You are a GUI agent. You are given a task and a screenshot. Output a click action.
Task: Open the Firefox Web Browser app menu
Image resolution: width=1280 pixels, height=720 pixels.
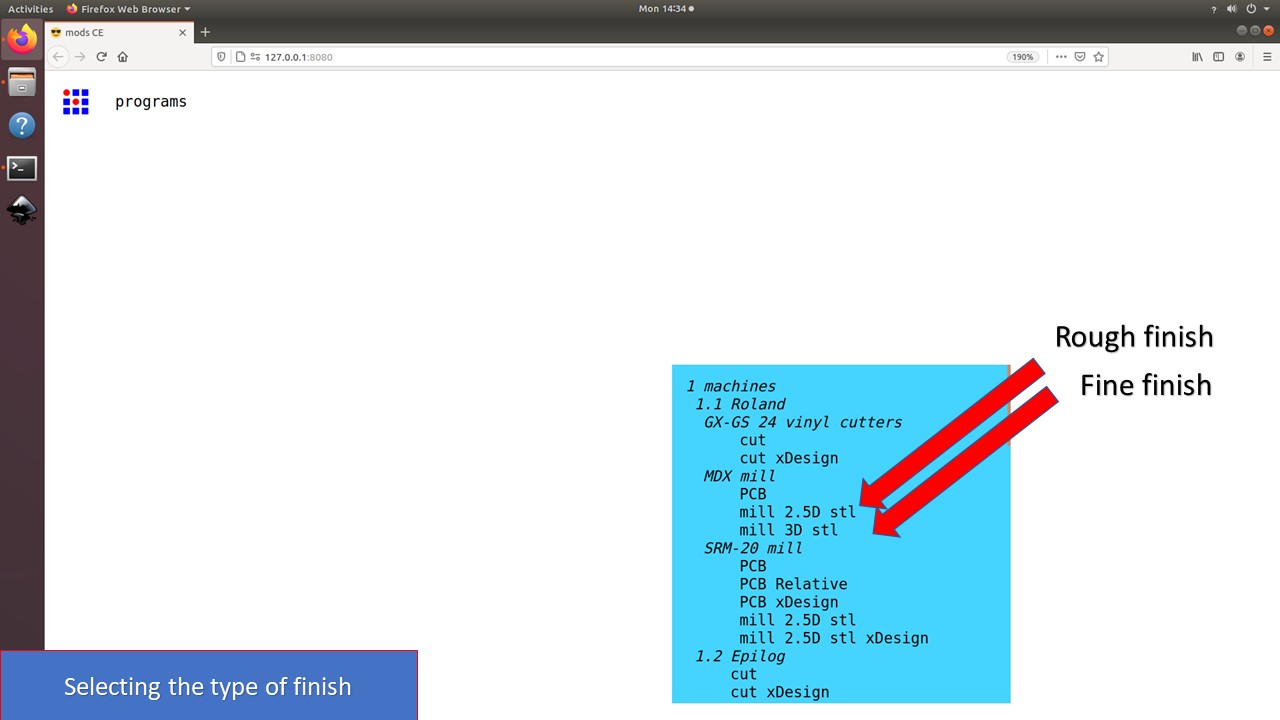point(128,9)
